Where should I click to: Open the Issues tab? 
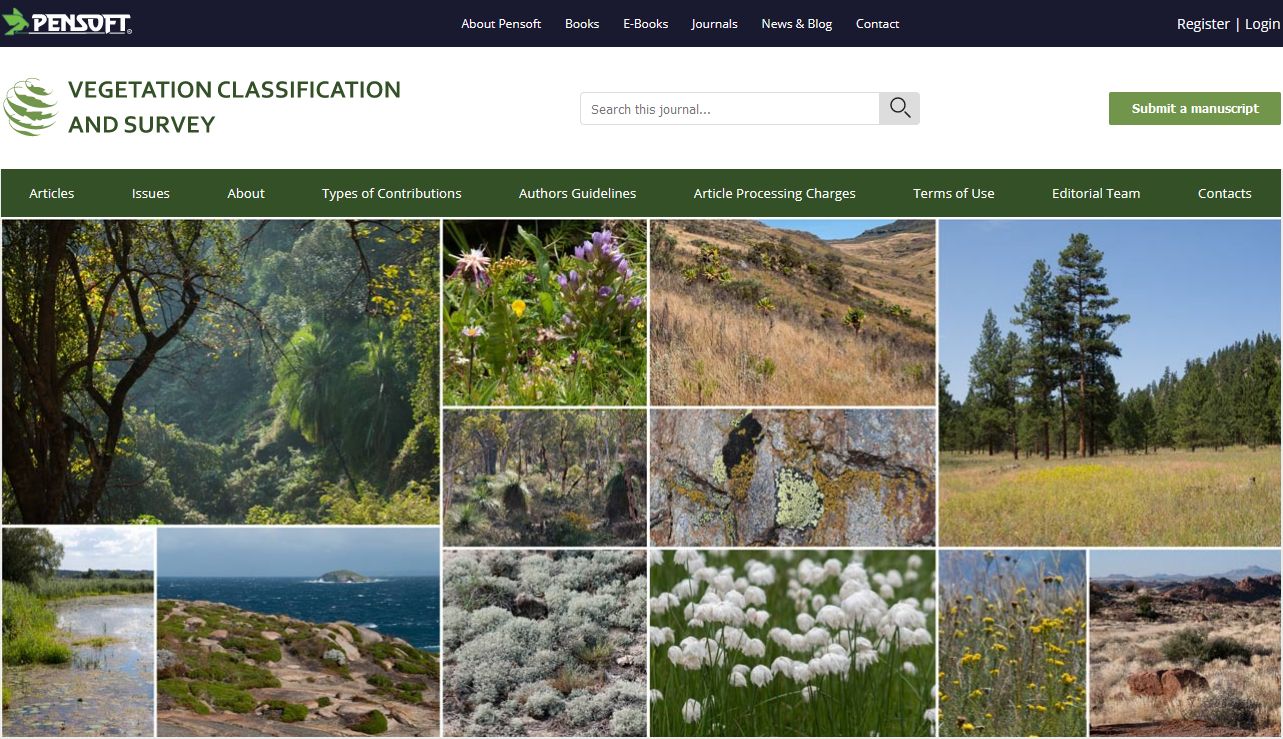click(x=151, y=193)
